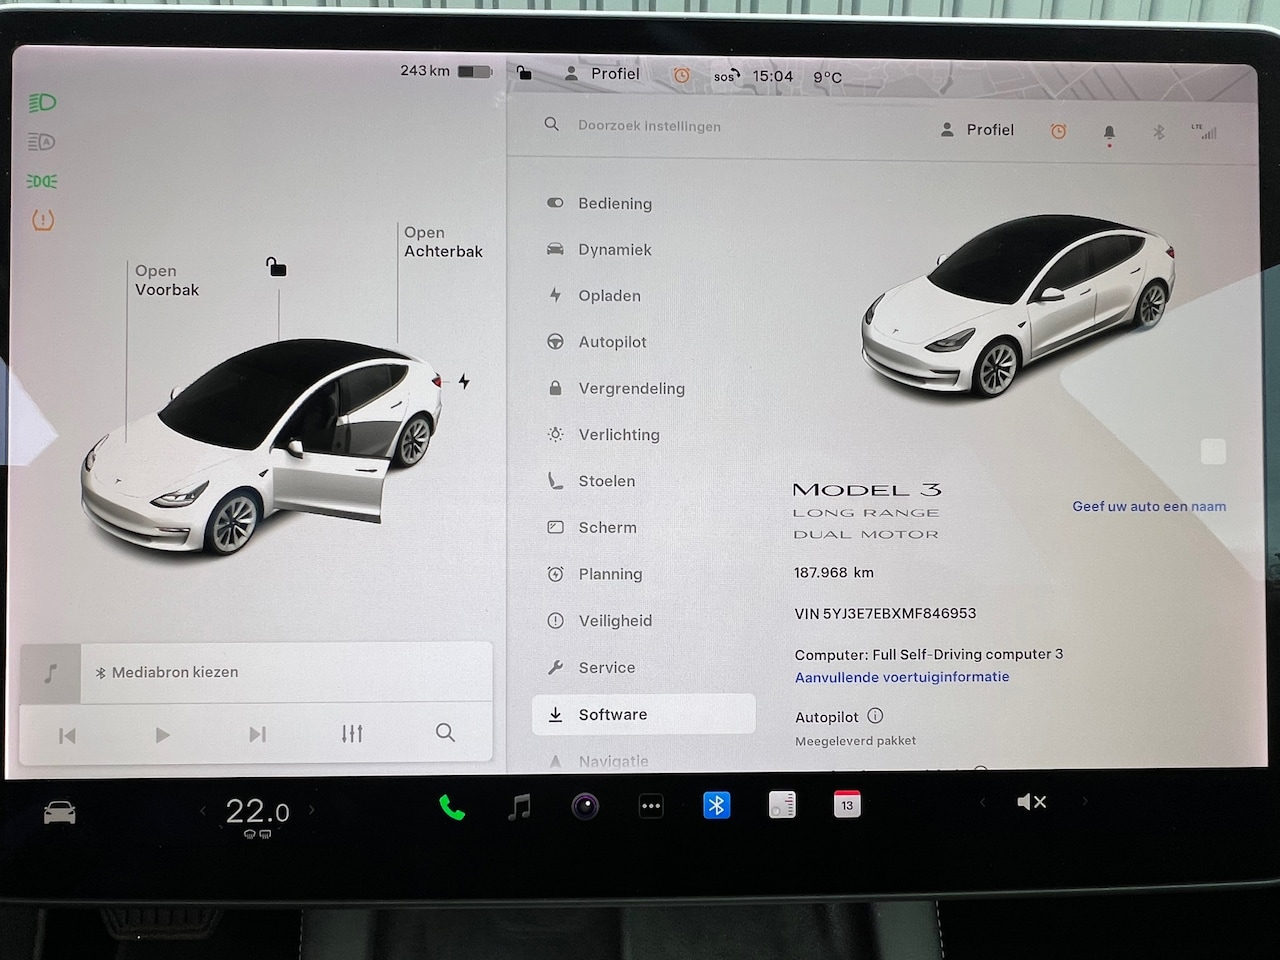Screen dimensions: 1280x960
Task: Unmute the volume speaker icon
Action: (x=1031, y=802)
